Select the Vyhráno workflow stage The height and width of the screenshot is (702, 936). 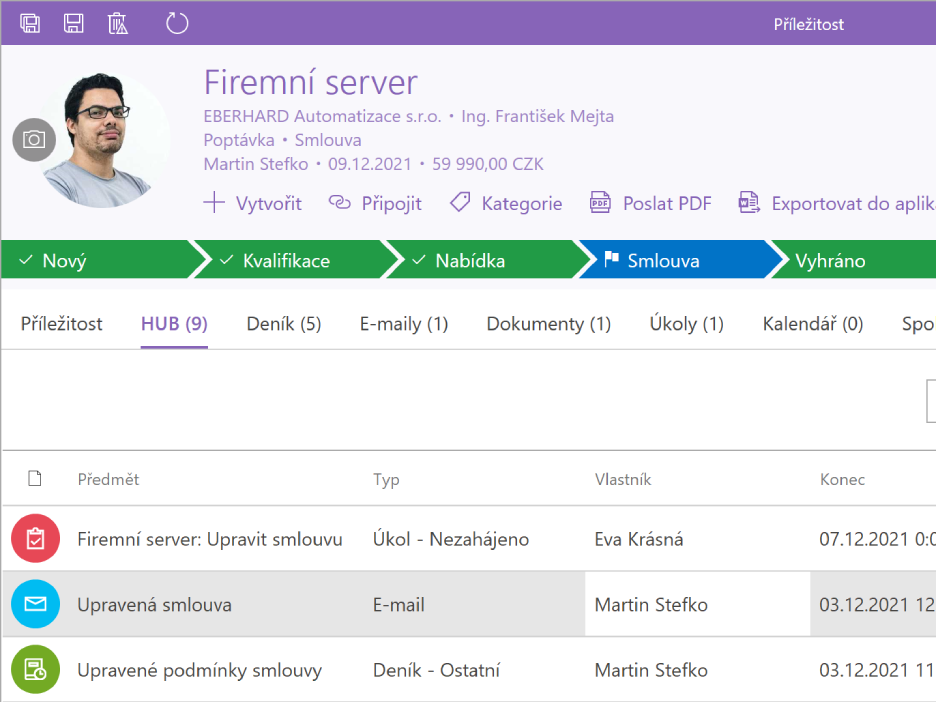tap(854, 260)
